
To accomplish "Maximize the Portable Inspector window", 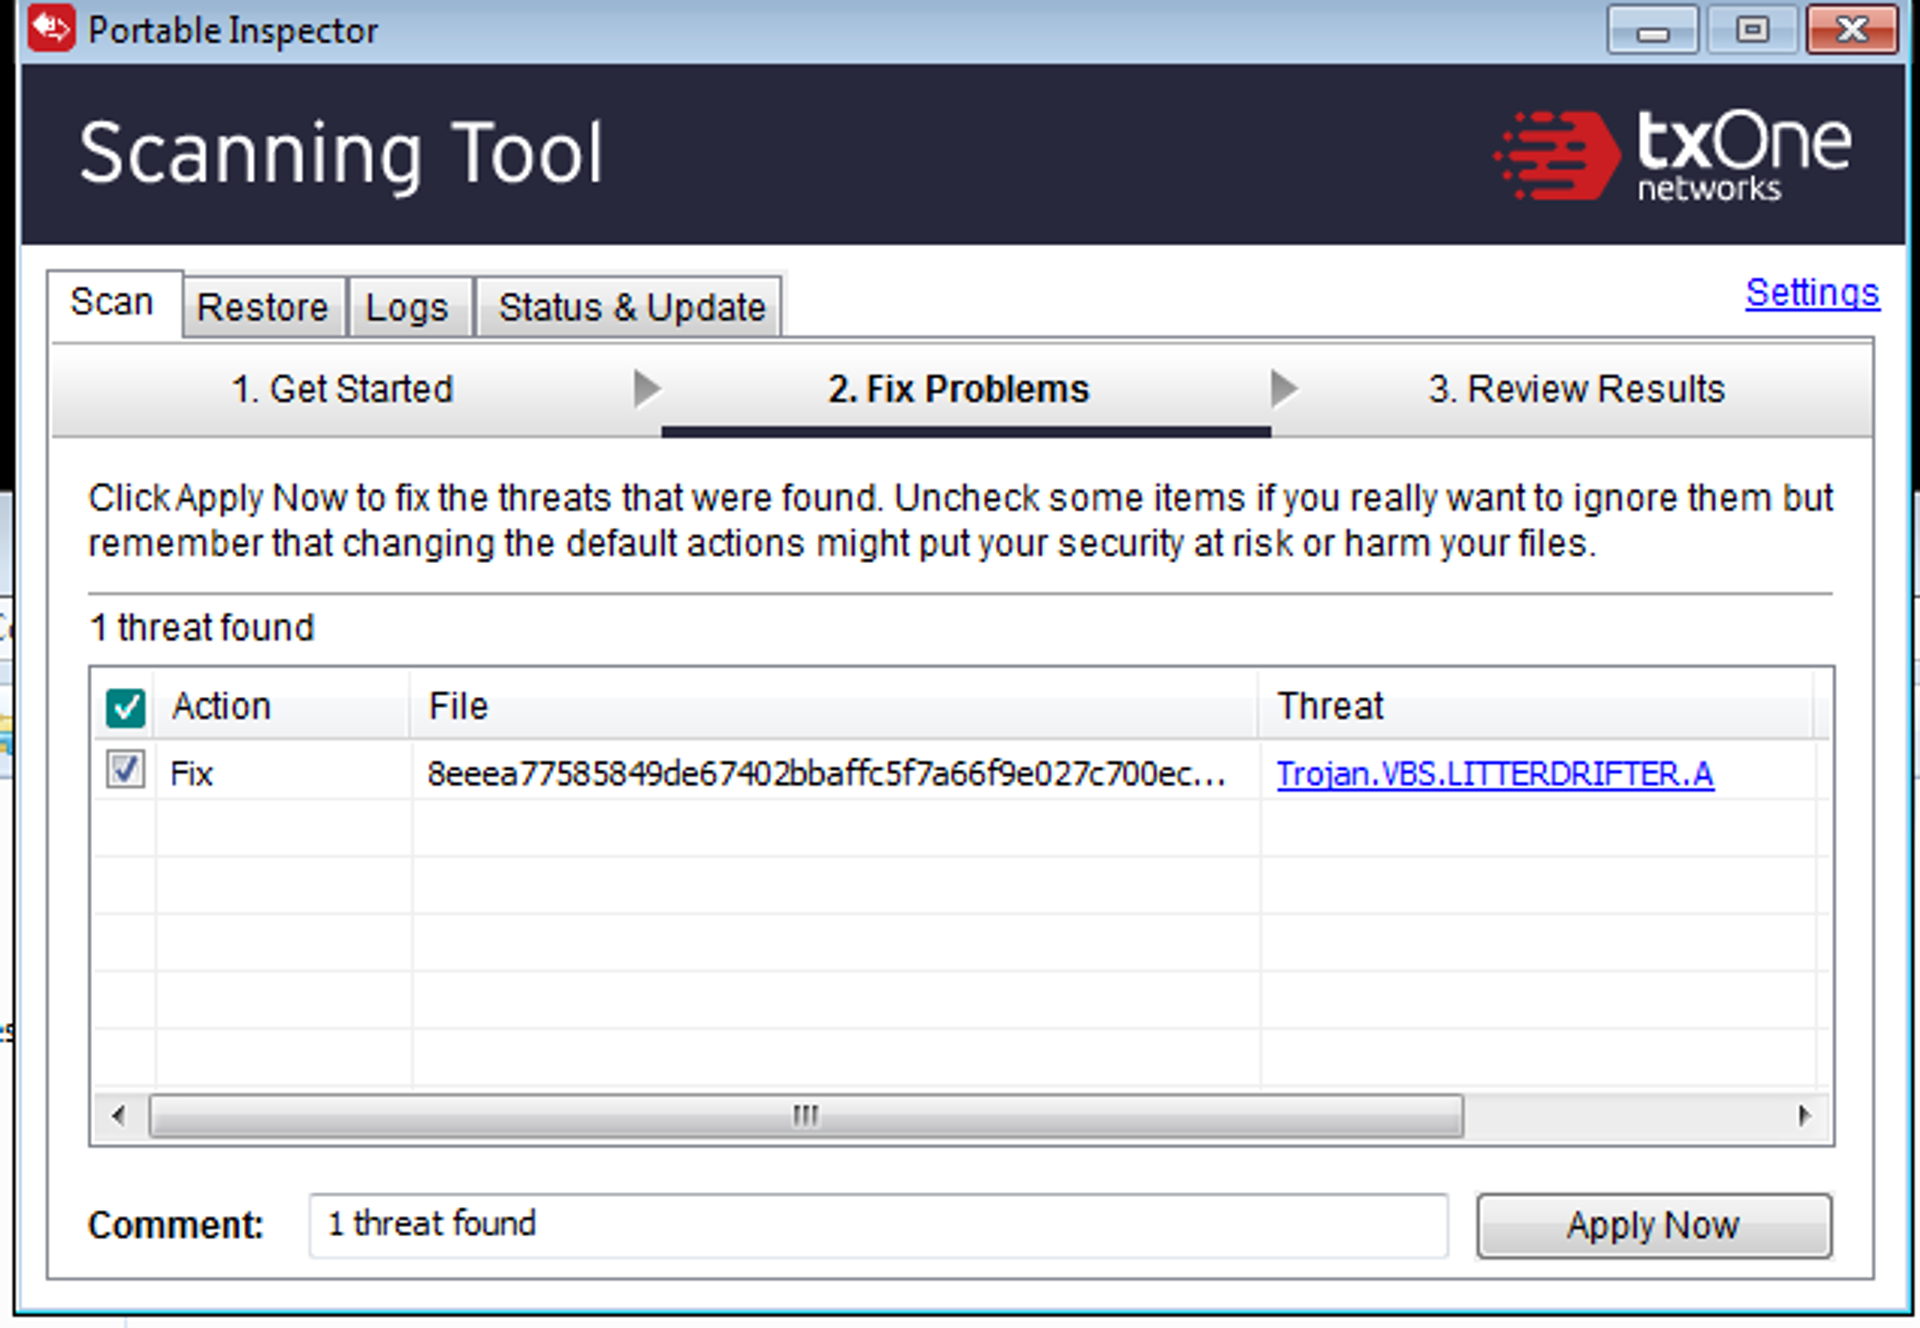I will click(x=1751, y=31).
